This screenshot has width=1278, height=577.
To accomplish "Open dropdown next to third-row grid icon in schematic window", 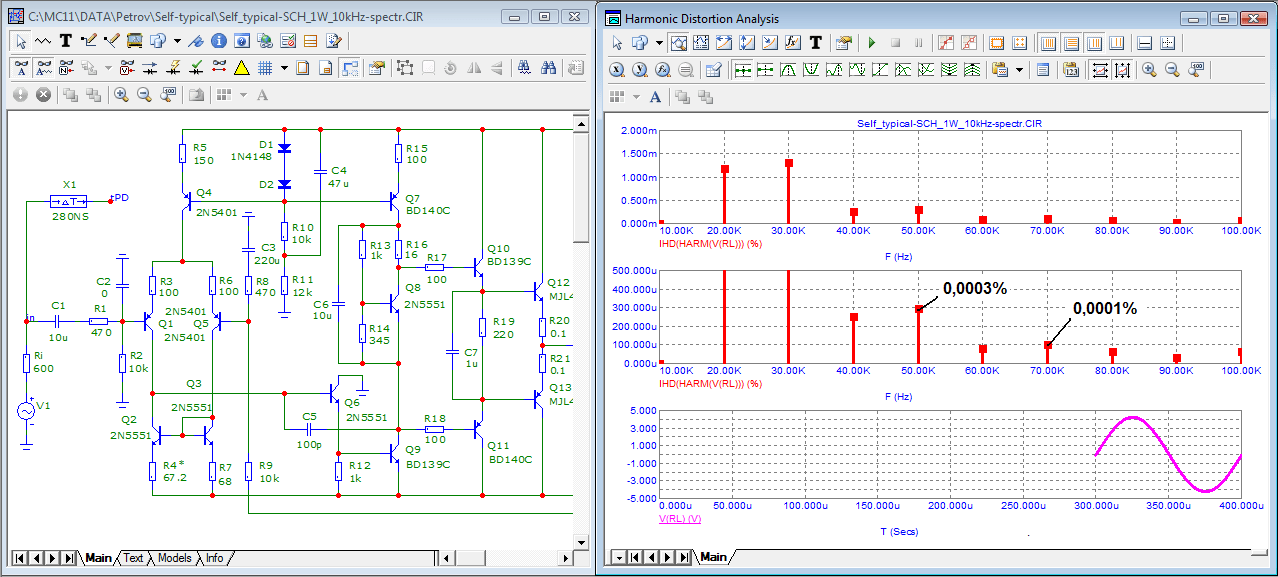I will 244,94.
